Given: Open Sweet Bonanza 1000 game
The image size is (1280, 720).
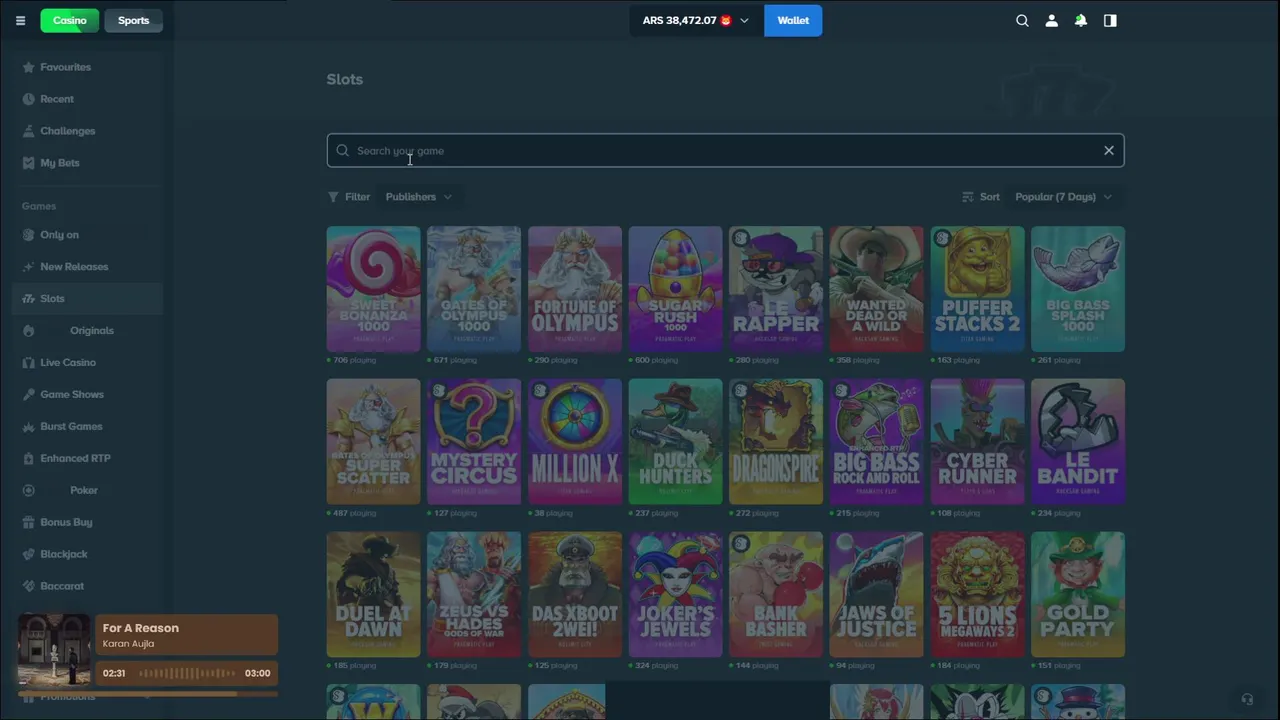Looking at the screenshot, I should (x=373, y=289).
